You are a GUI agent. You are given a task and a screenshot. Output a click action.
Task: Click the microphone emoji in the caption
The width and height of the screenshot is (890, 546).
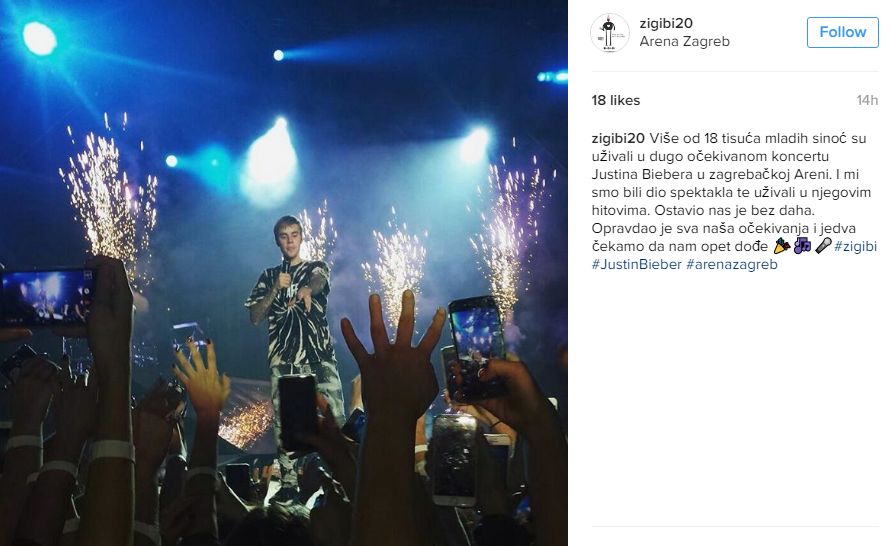(x=823, y=246)
